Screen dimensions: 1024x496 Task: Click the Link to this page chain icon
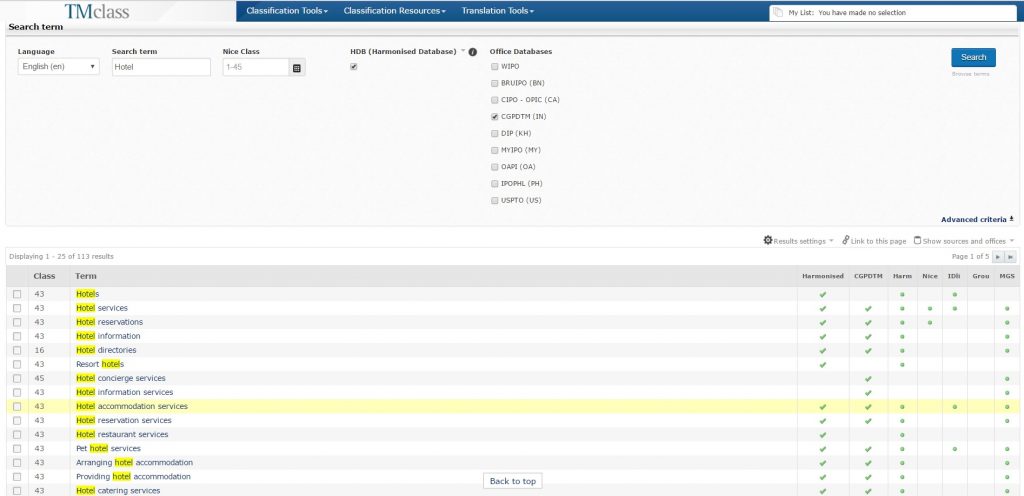845,241
